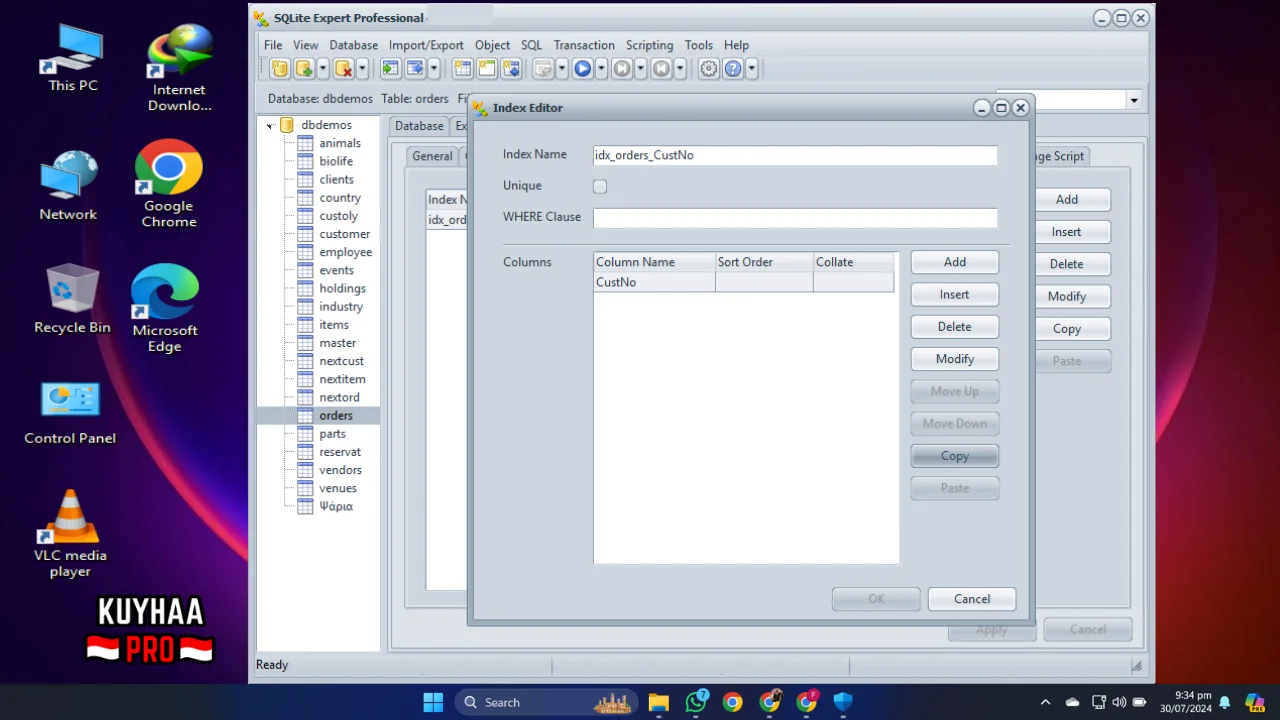Click the New Table toolbar icon
The width and height of the screenshot is (1280, 720).
462,69
